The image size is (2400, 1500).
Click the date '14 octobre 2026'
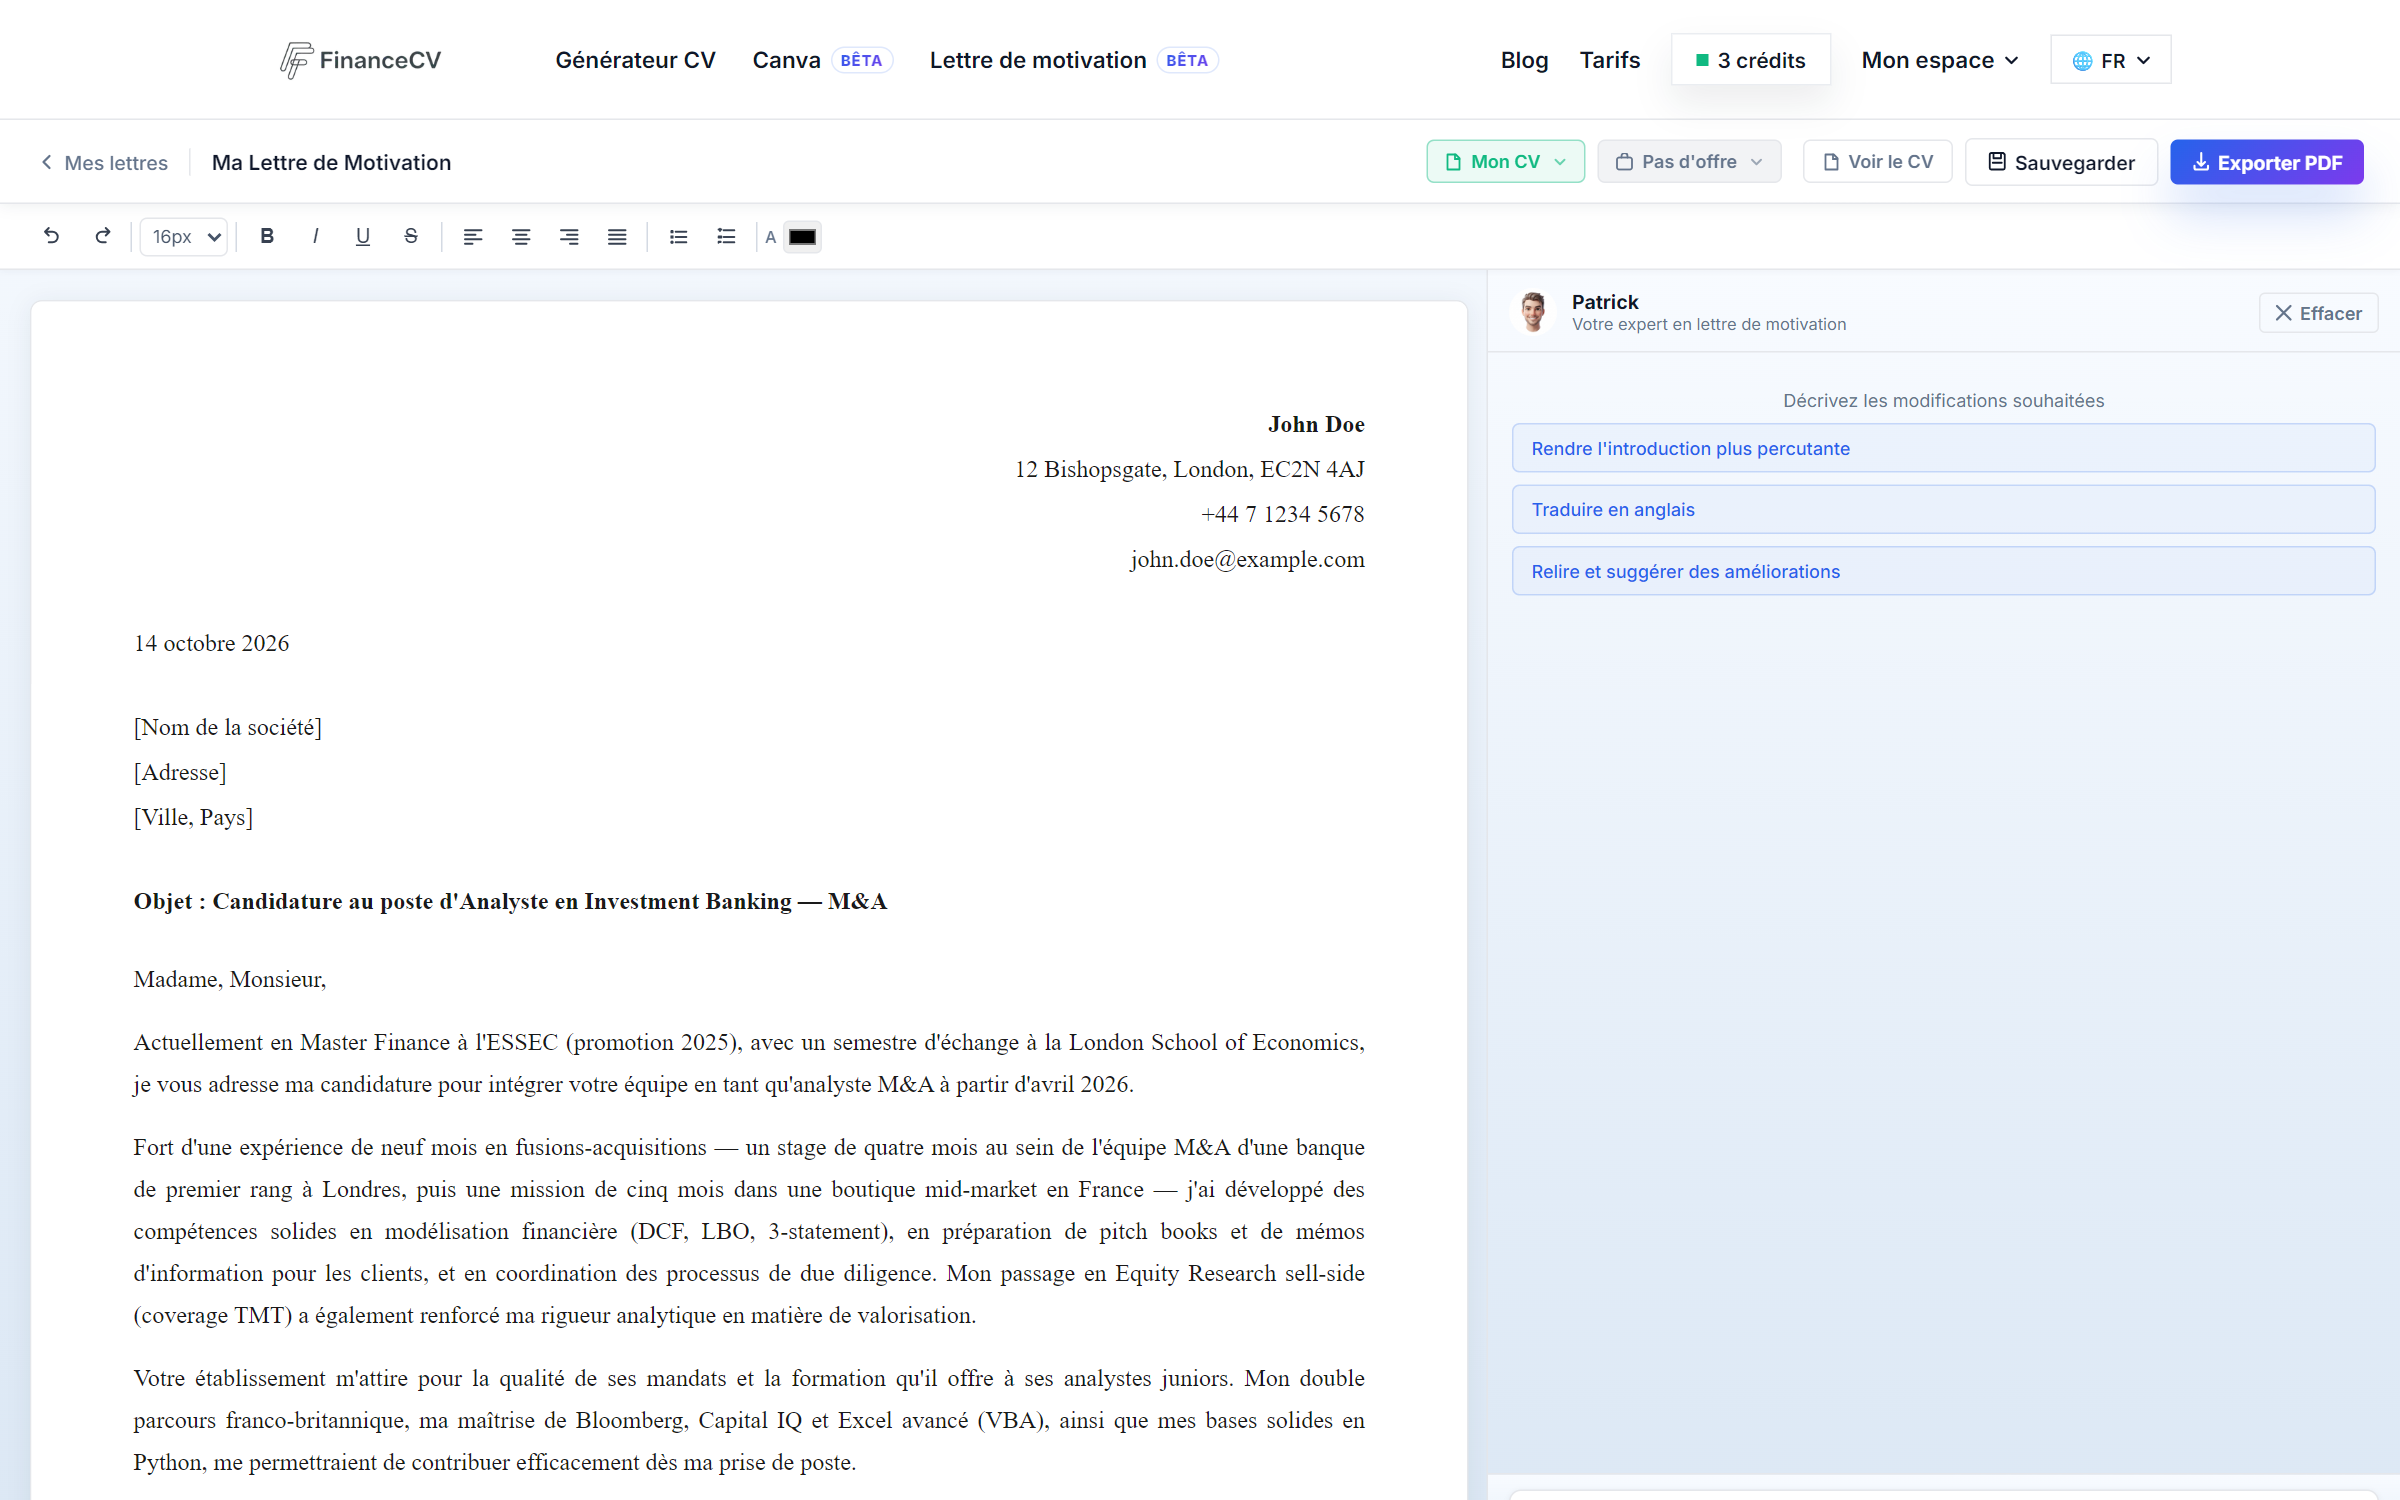[211, 644]
